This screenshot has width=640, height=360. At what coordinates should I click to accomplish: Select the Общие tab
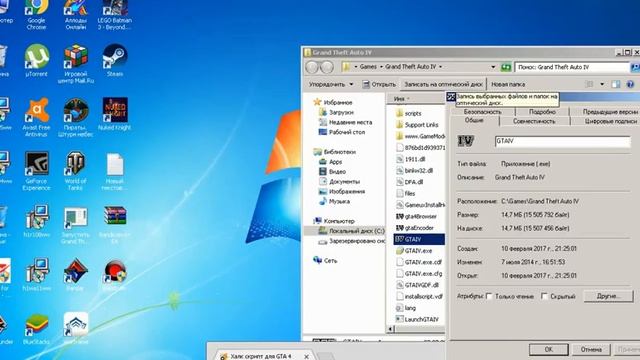pos(474,120)
